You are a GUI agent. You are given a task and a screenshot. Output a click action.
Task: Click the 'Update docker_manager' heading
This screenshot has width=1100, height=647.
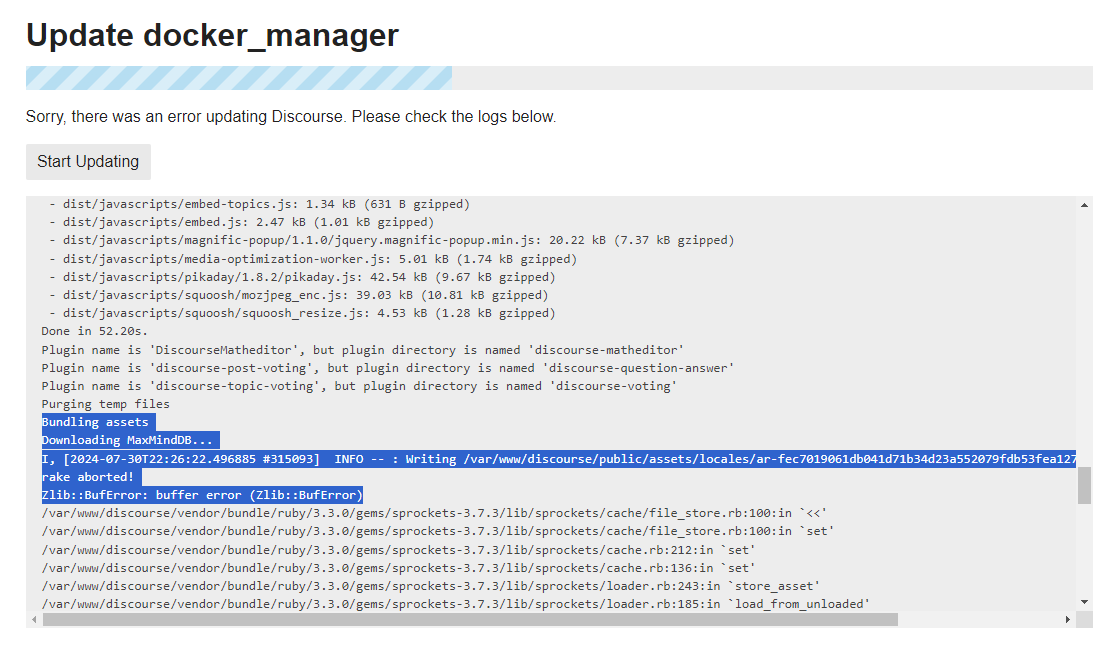(x=213, y=35)
